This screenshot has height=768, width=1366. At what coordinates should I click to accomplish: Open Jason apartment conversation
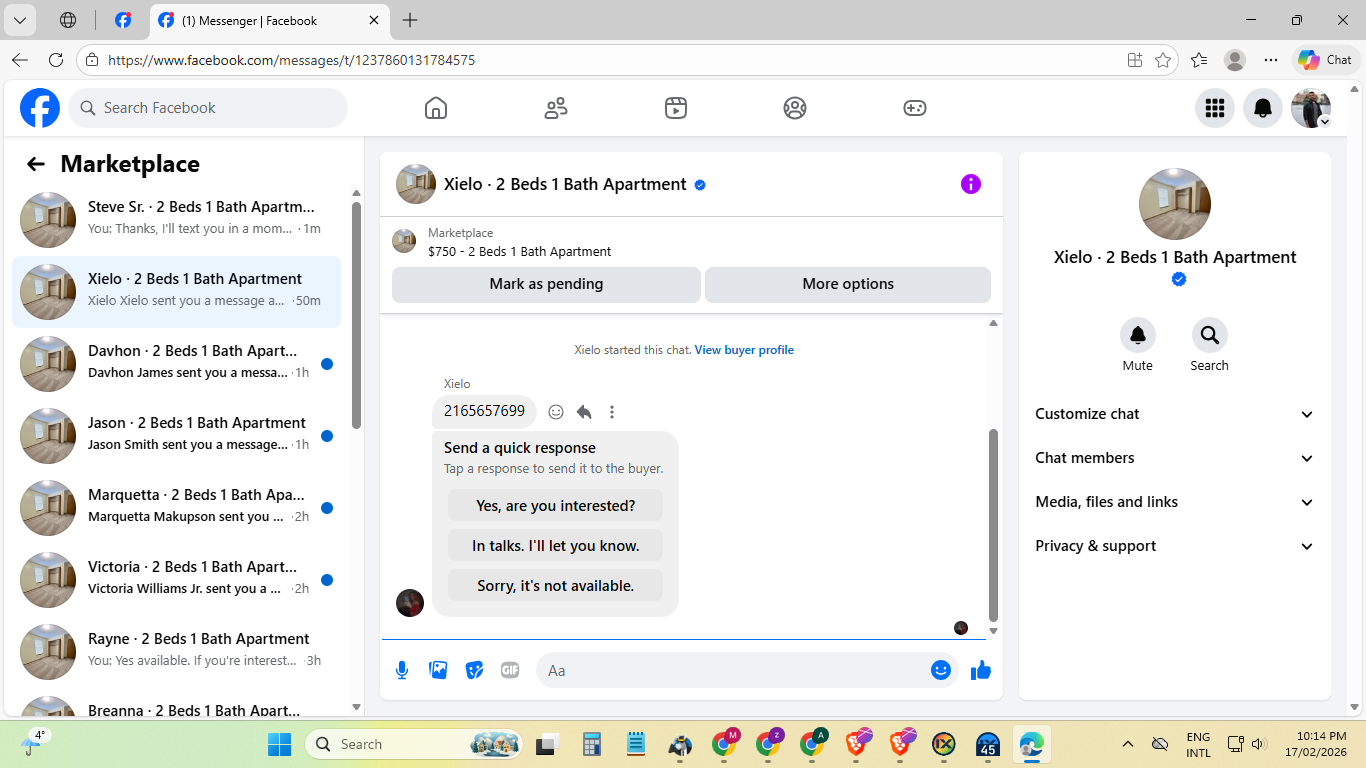click(x=176, y=436)
